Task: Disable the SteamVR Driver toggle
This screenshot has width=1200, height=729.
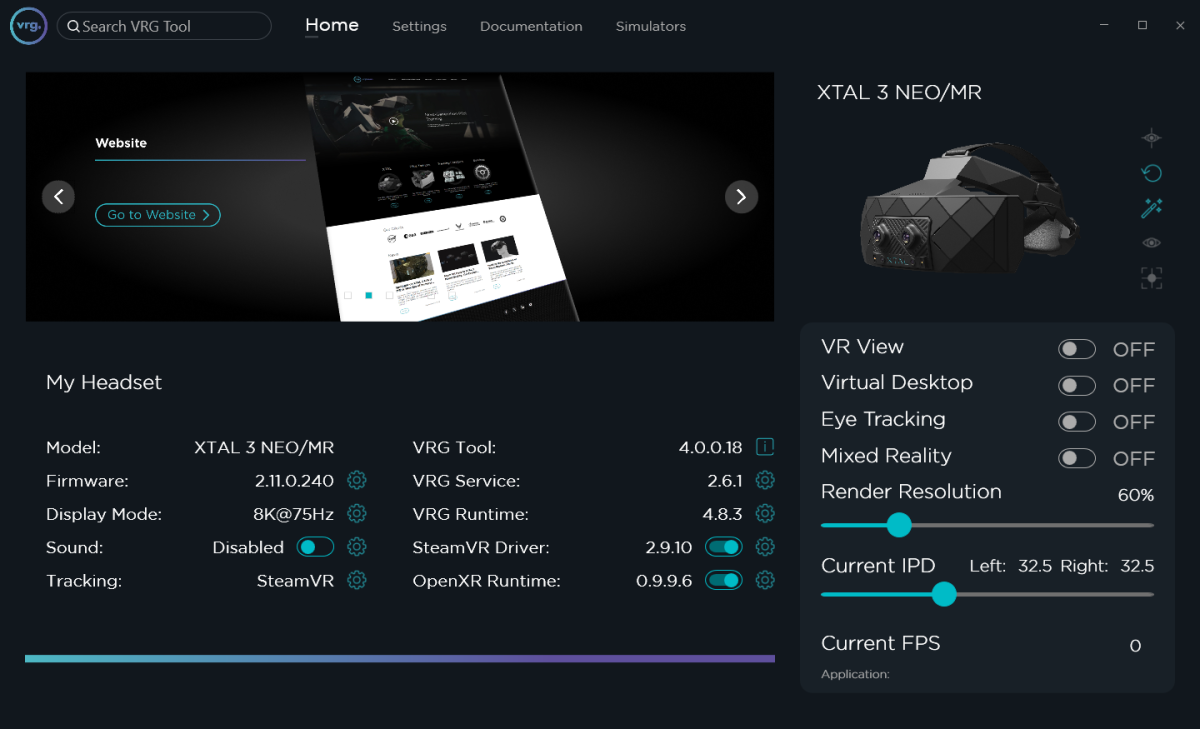Action: [724, 546]
